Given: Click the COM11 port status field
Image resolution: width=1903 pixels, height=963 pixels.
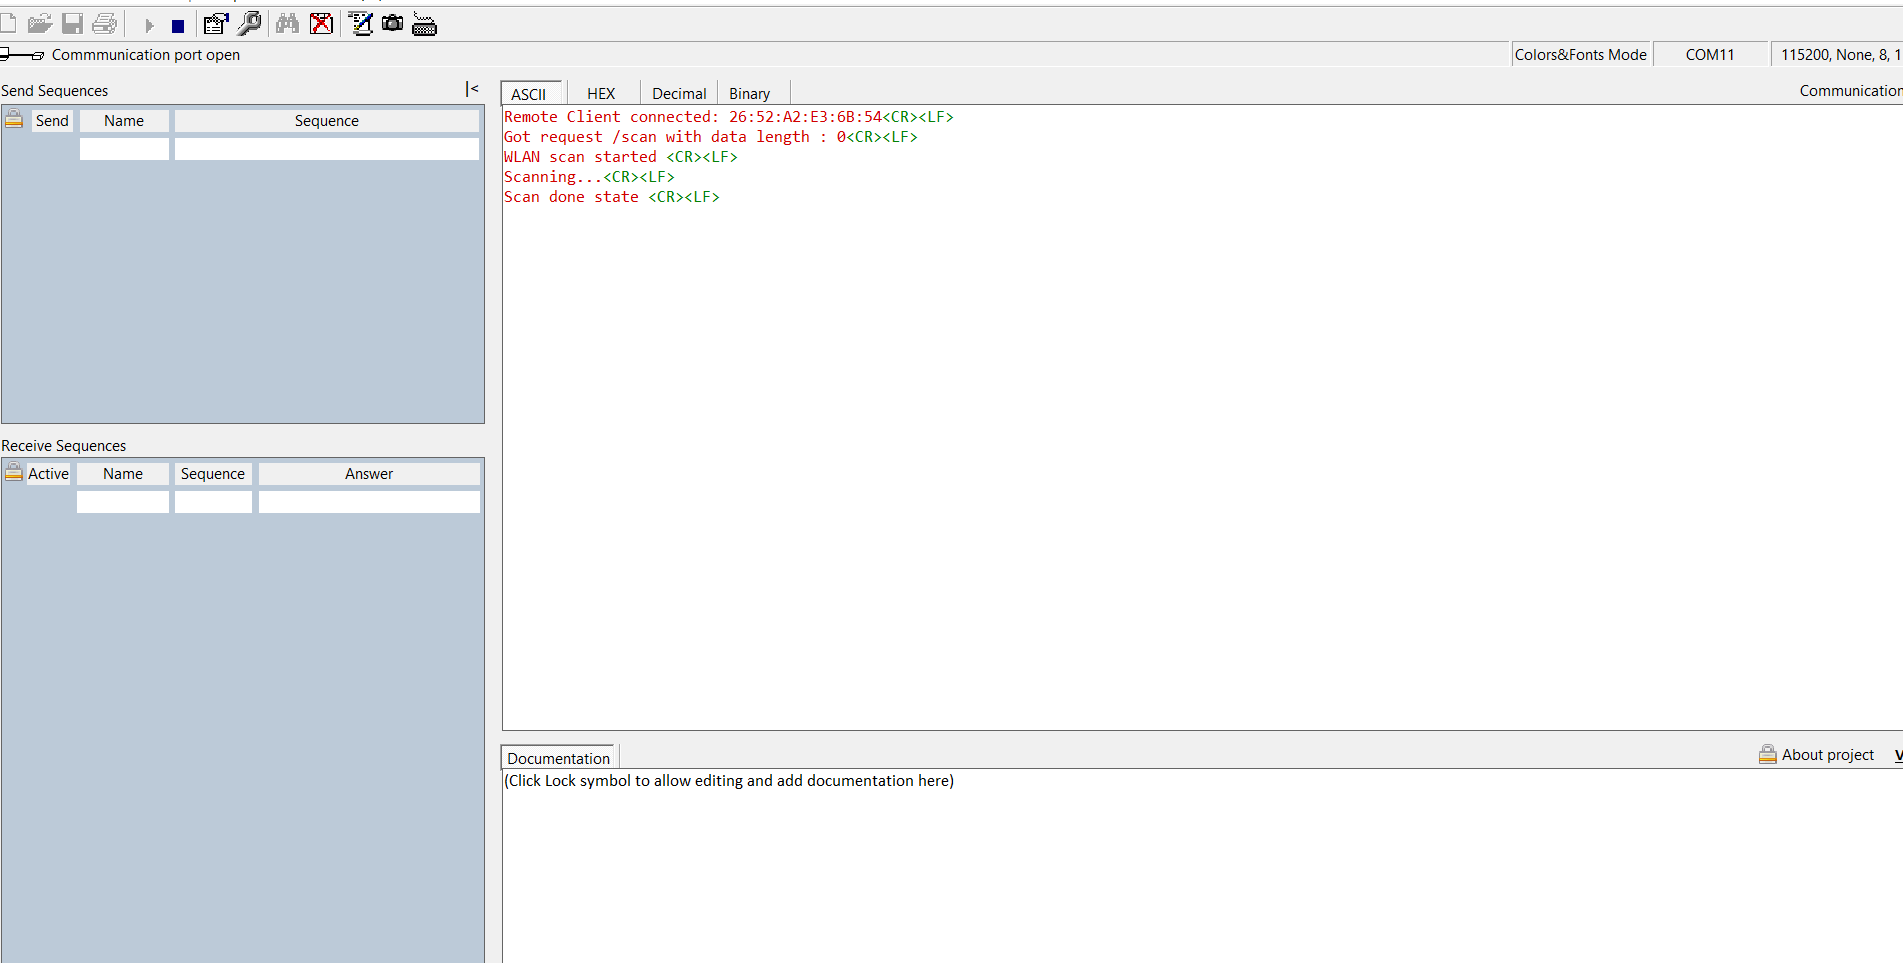Looking at the screenshot, I should [1709, 55].
